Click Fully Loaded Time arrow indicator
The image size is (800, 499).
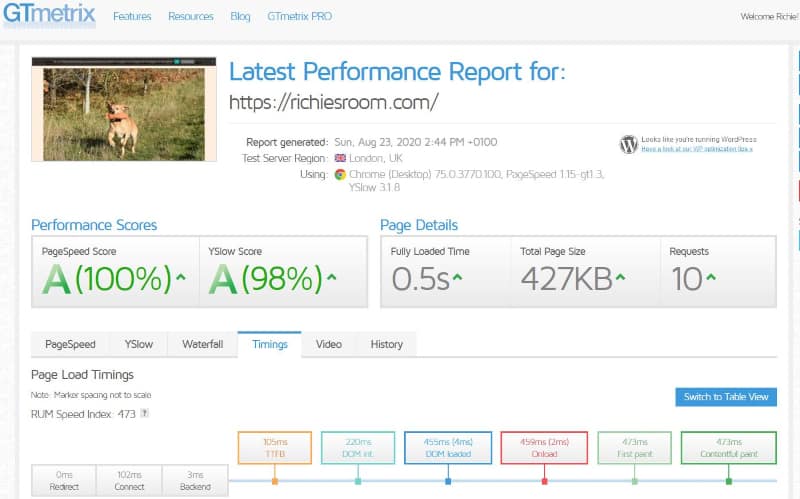click(x=458, y=277)
